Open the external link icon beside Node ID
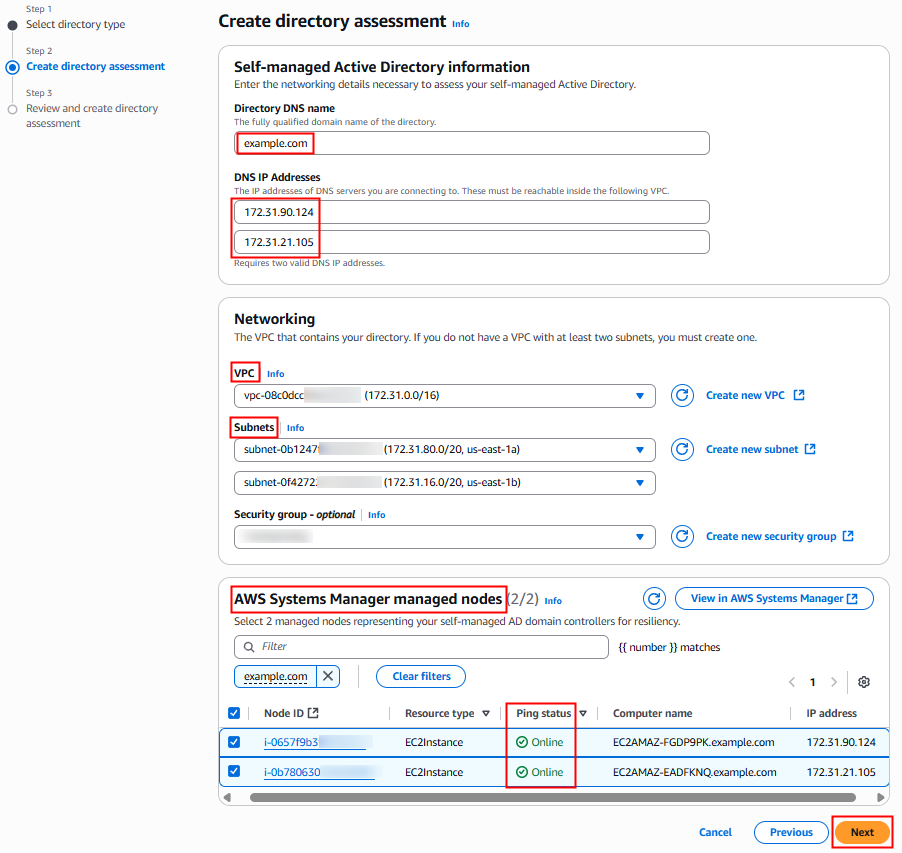The height and width of the screenshot is (853, 902). click(x=313, y=713)
